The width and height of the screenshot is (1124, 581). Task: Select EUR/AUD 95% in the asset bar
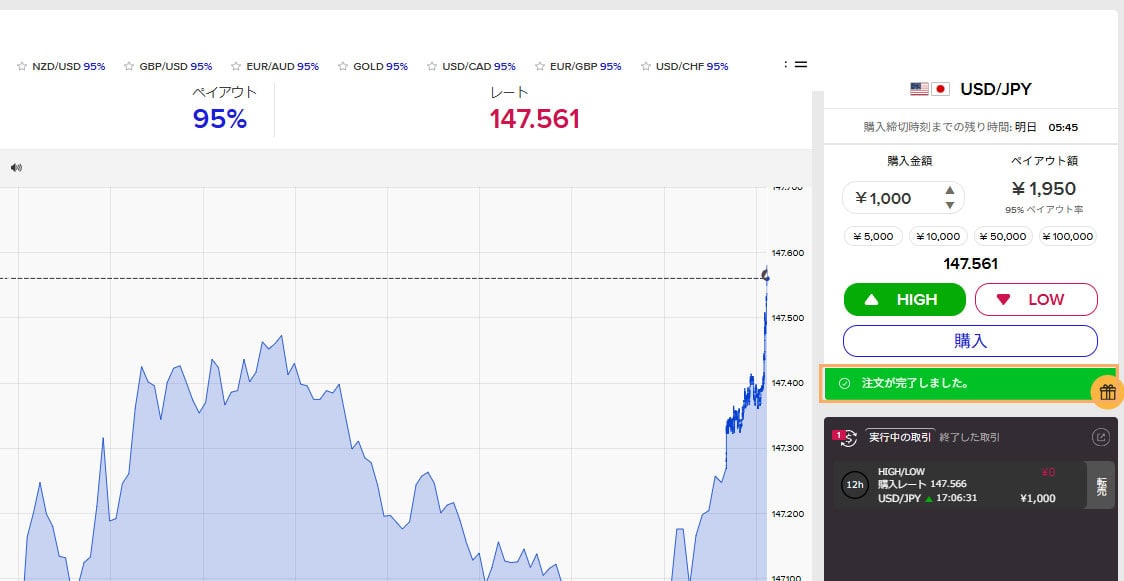tap(282, 67)
